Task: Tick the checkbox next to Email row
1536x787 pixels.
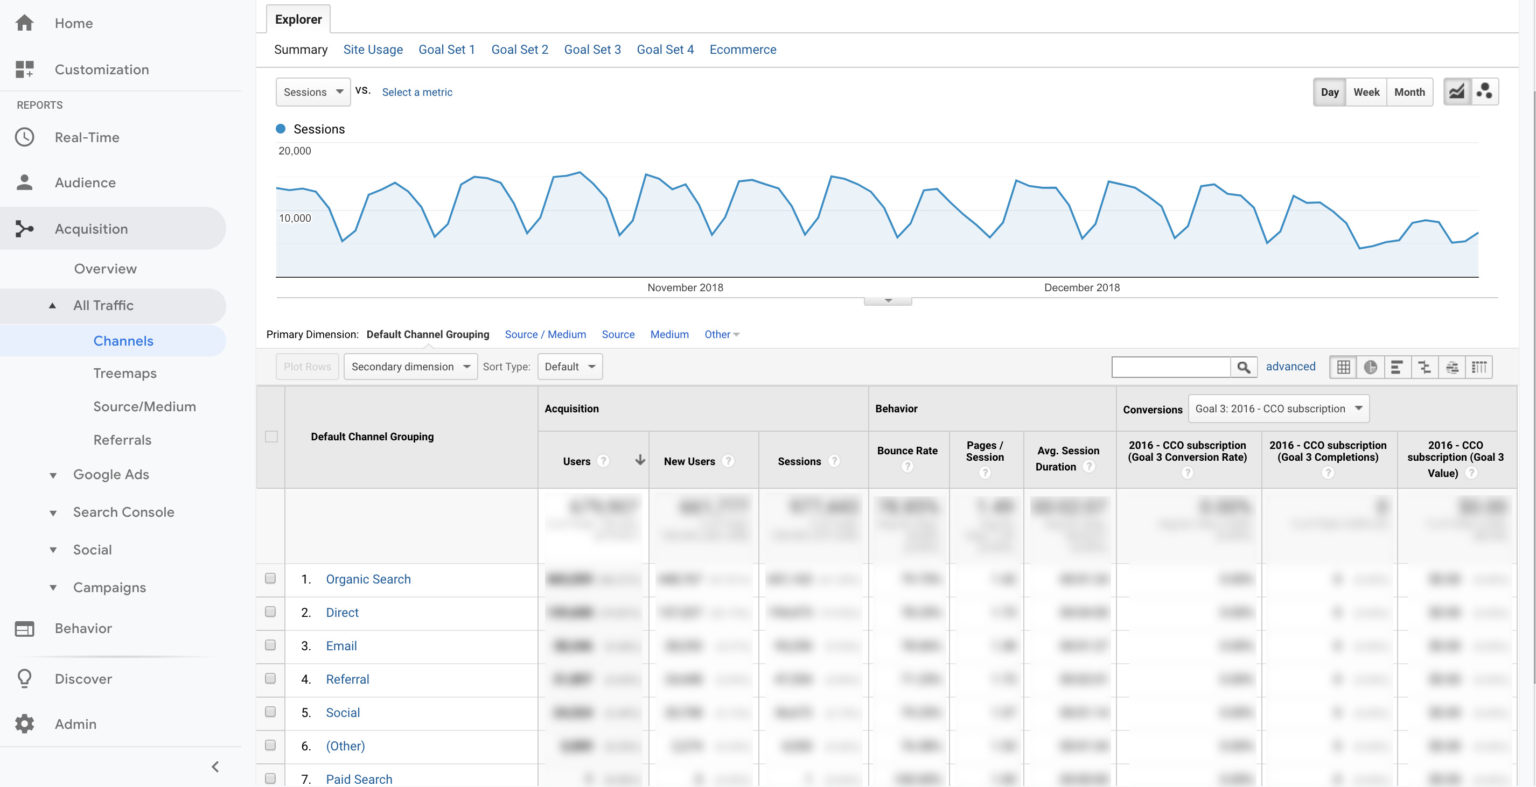Action: [x=270, y=645]
